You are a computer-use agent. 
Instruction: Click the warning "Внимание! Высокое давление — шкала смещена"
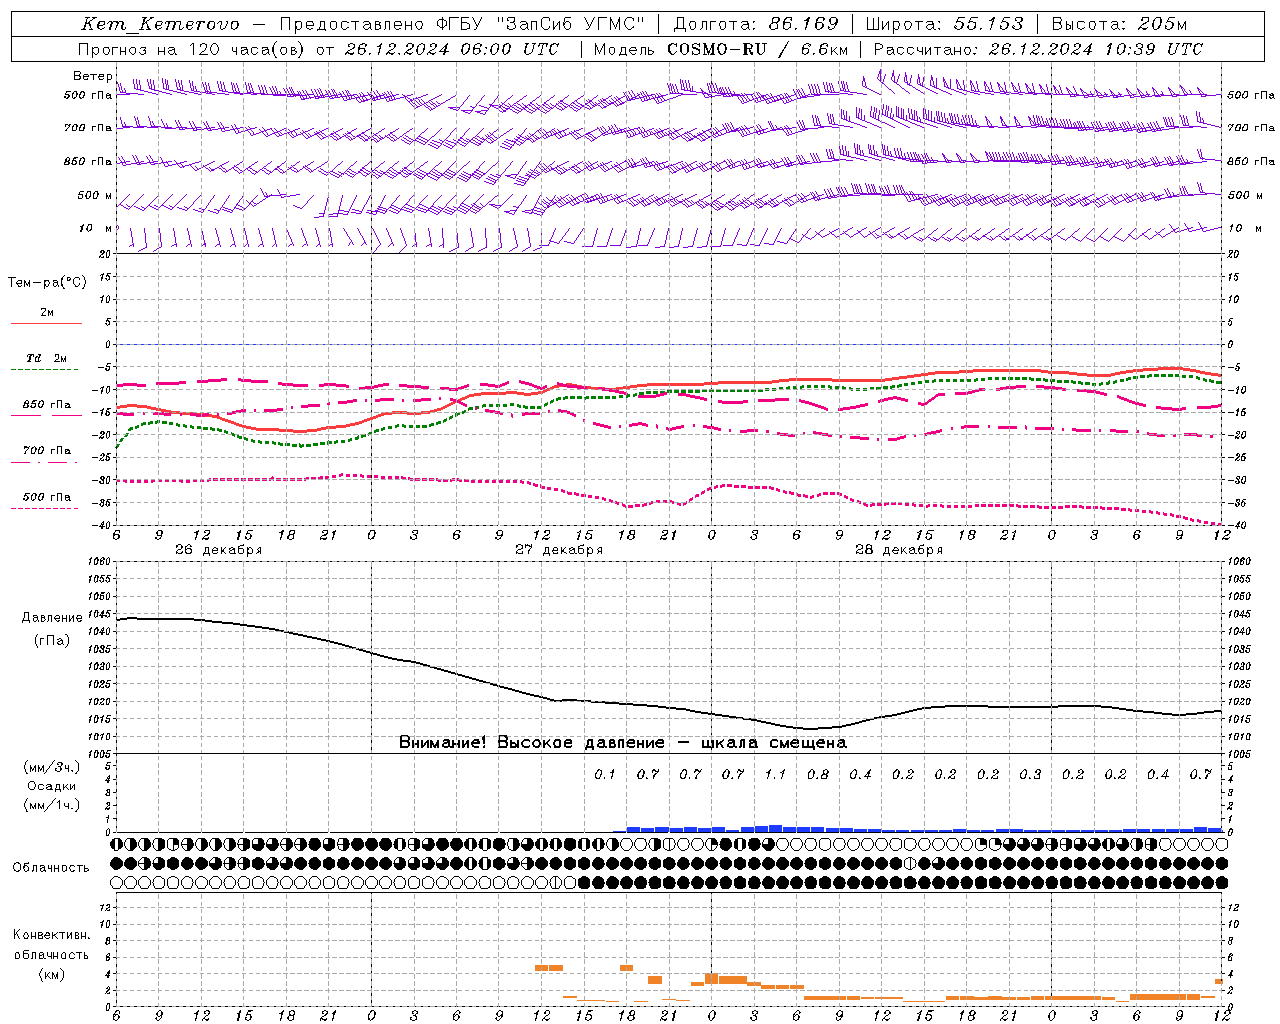click(x=623, y=742)
